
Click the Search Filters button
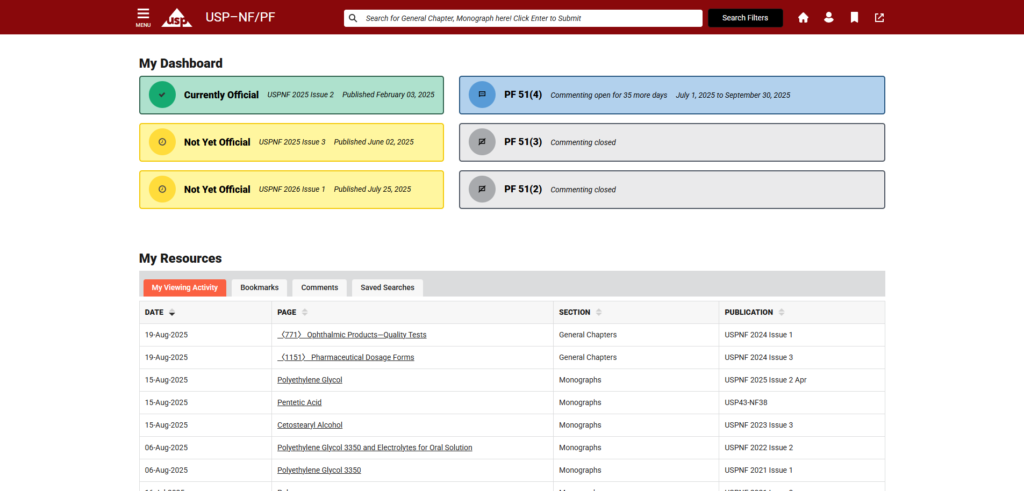click(x=745, y=18)
